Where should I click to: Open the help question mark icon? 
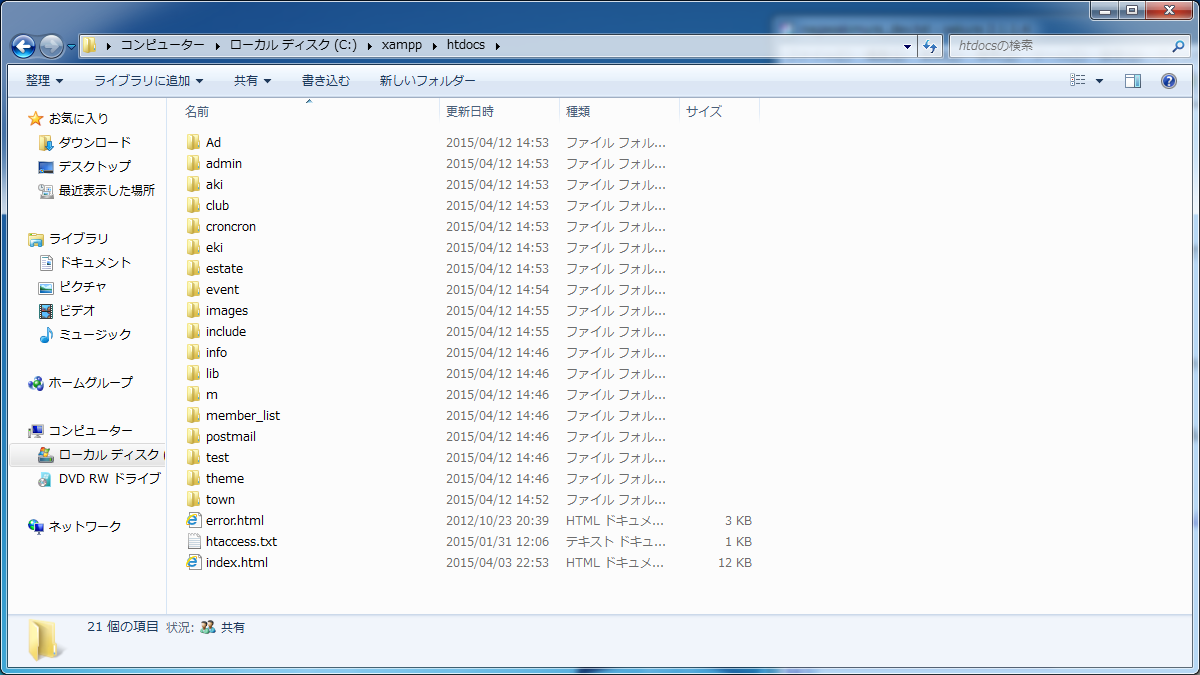[x=1168, y=81]
